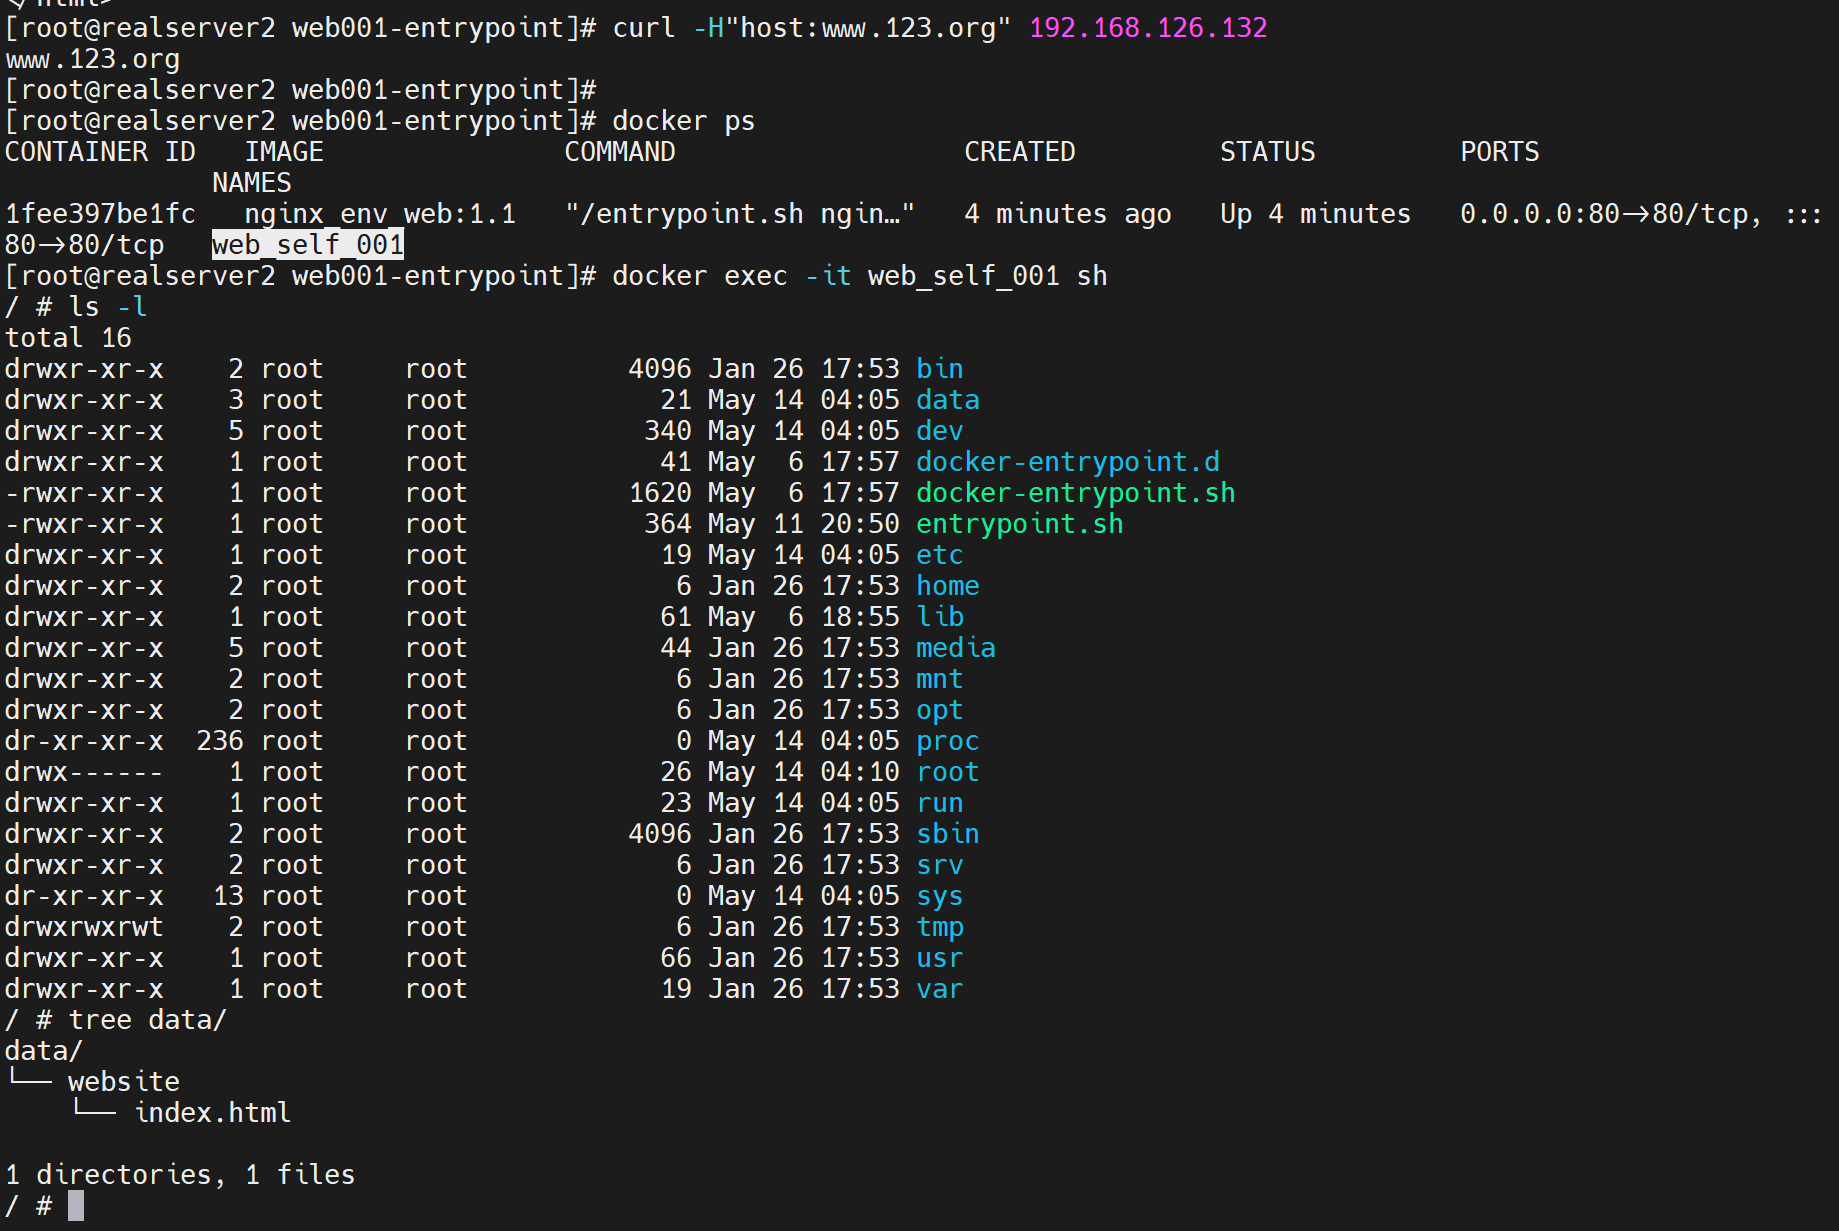The image size is (1839, 1231).
Task: Click the PORTS column header
Action: (x=1499, y=152)
